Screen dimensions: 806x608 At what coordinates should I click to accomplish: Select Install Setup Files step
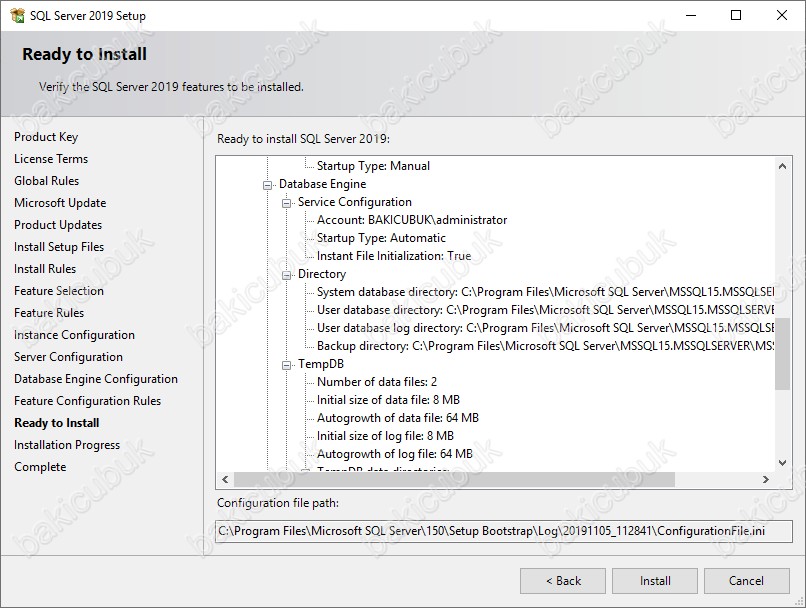click(x=59, y=247)
